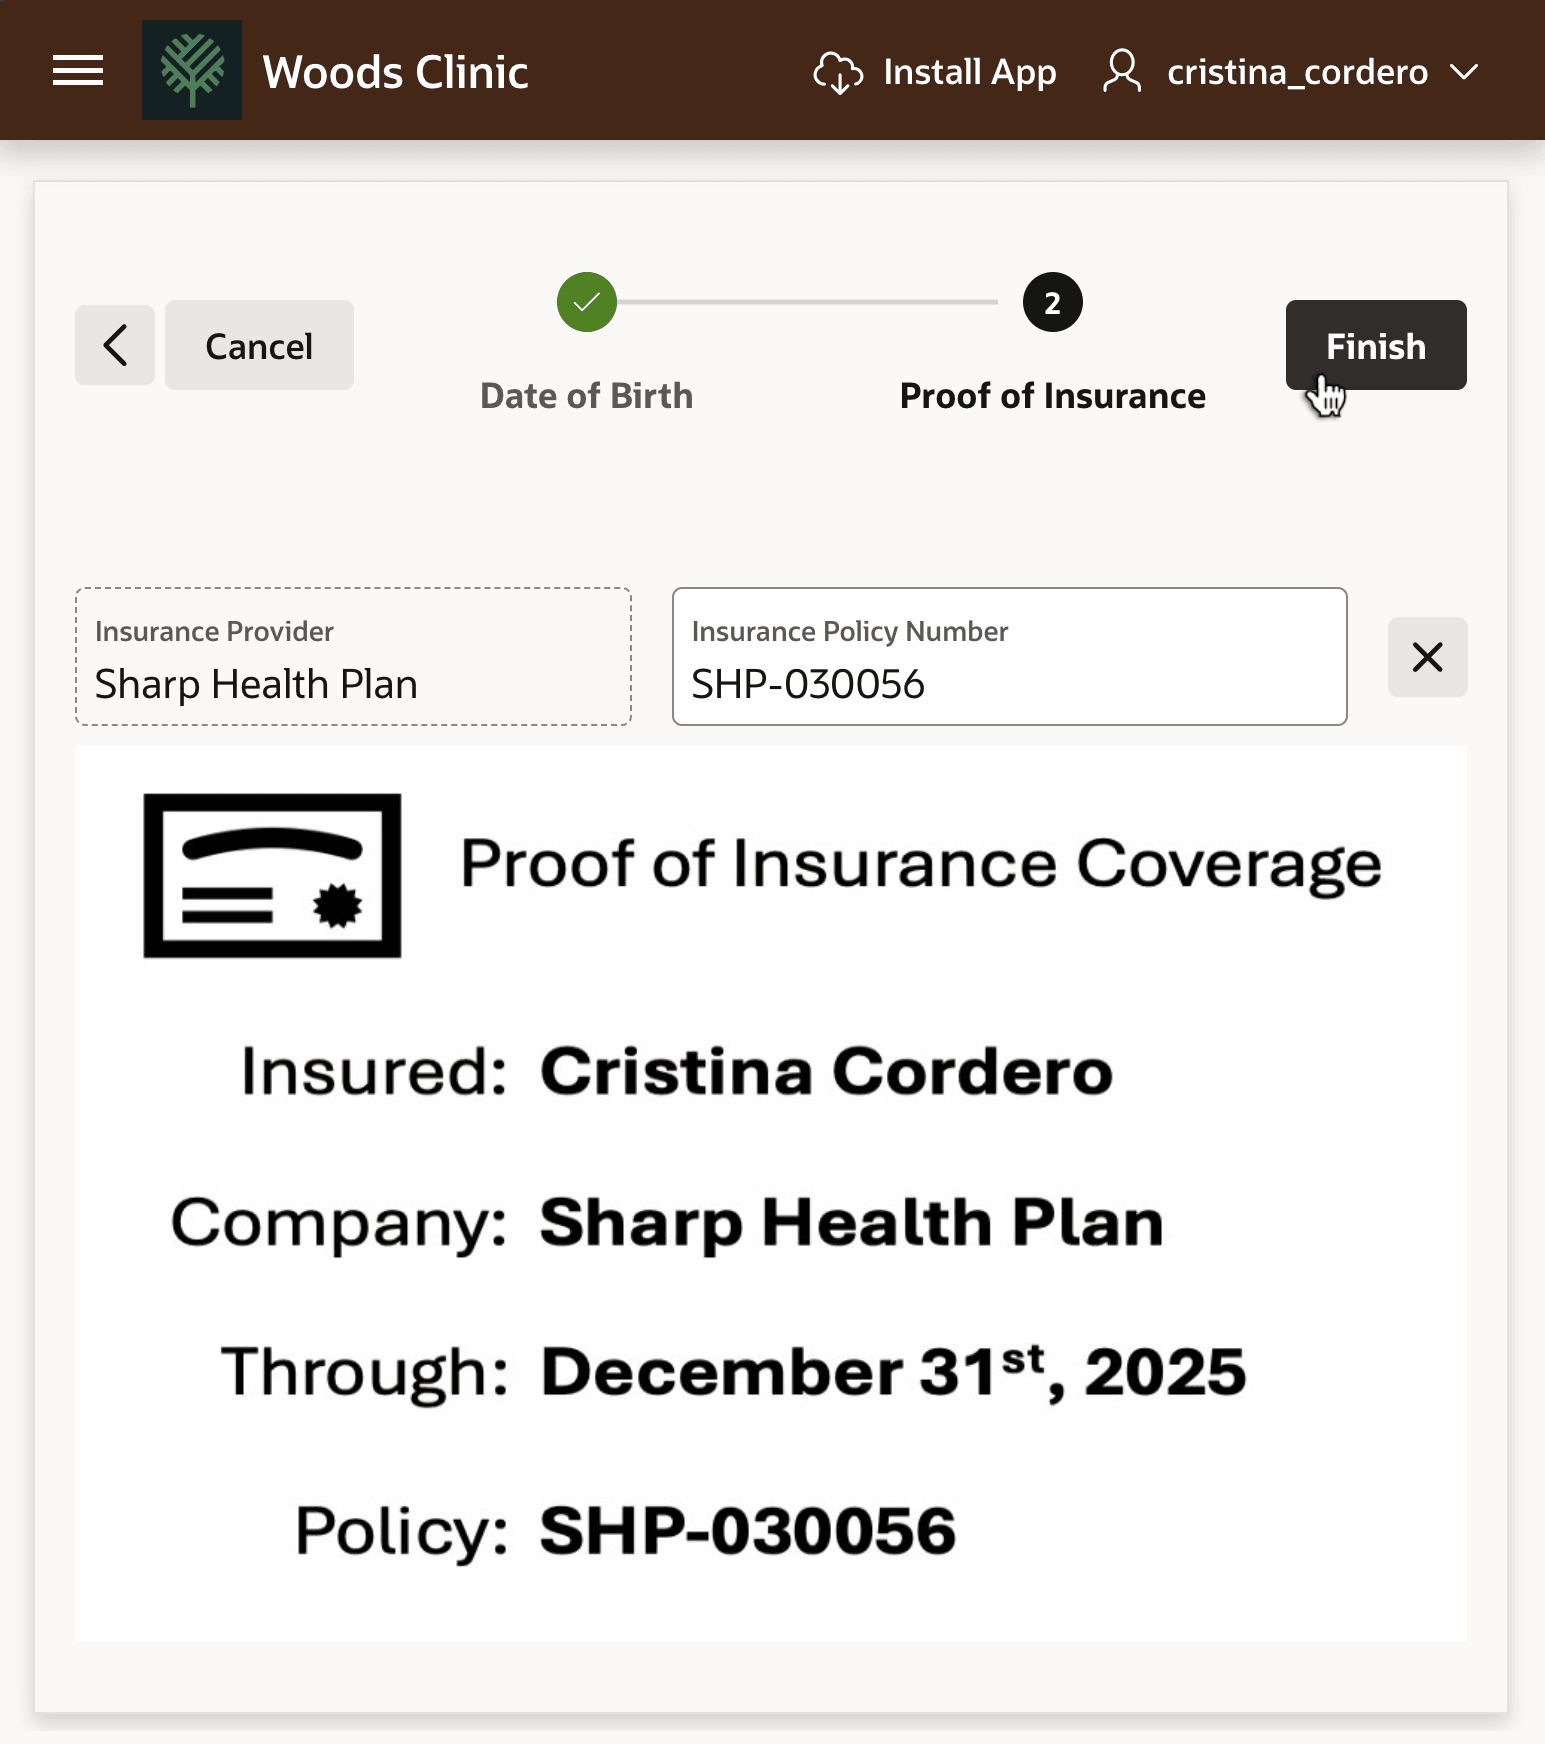Open the hamburger navigation menu
This screenshot has width=1545, height=1744.
[x=78, y=71]
